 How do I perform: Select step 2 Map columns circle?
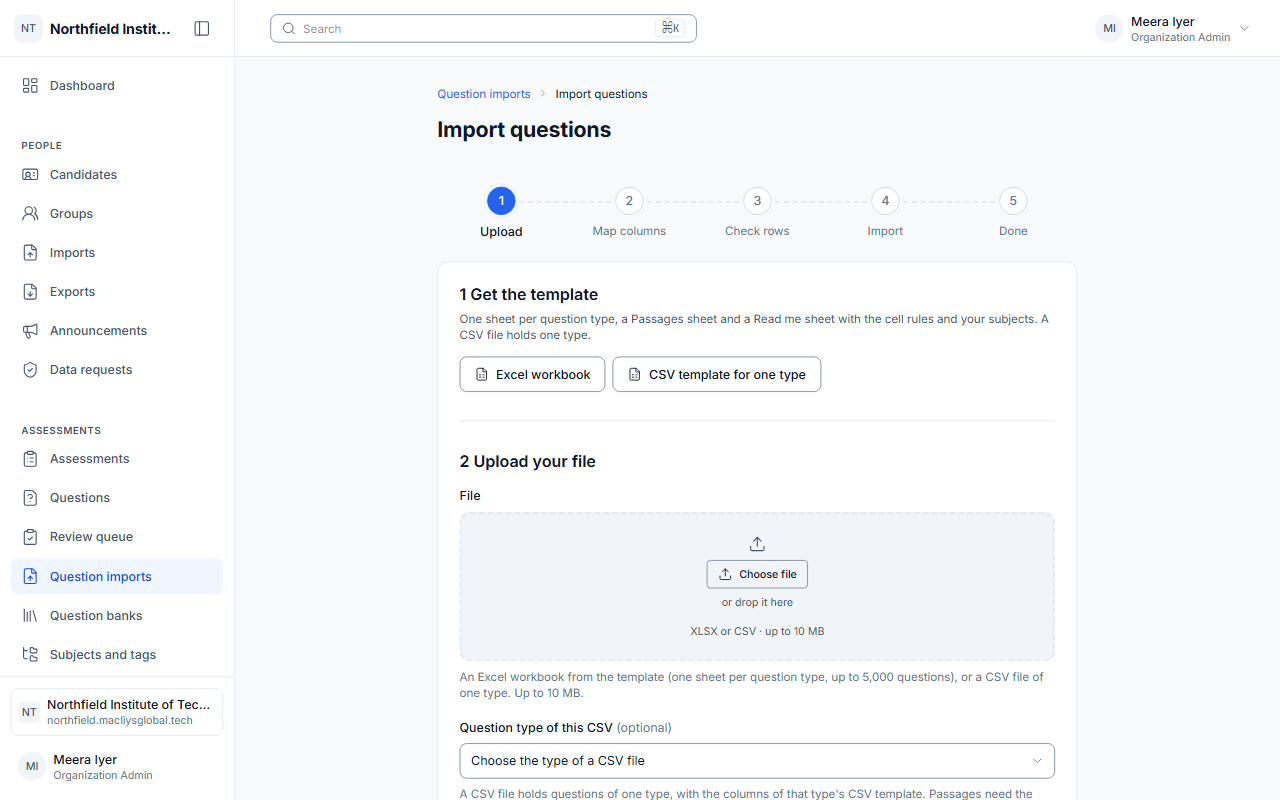point(629,201)
